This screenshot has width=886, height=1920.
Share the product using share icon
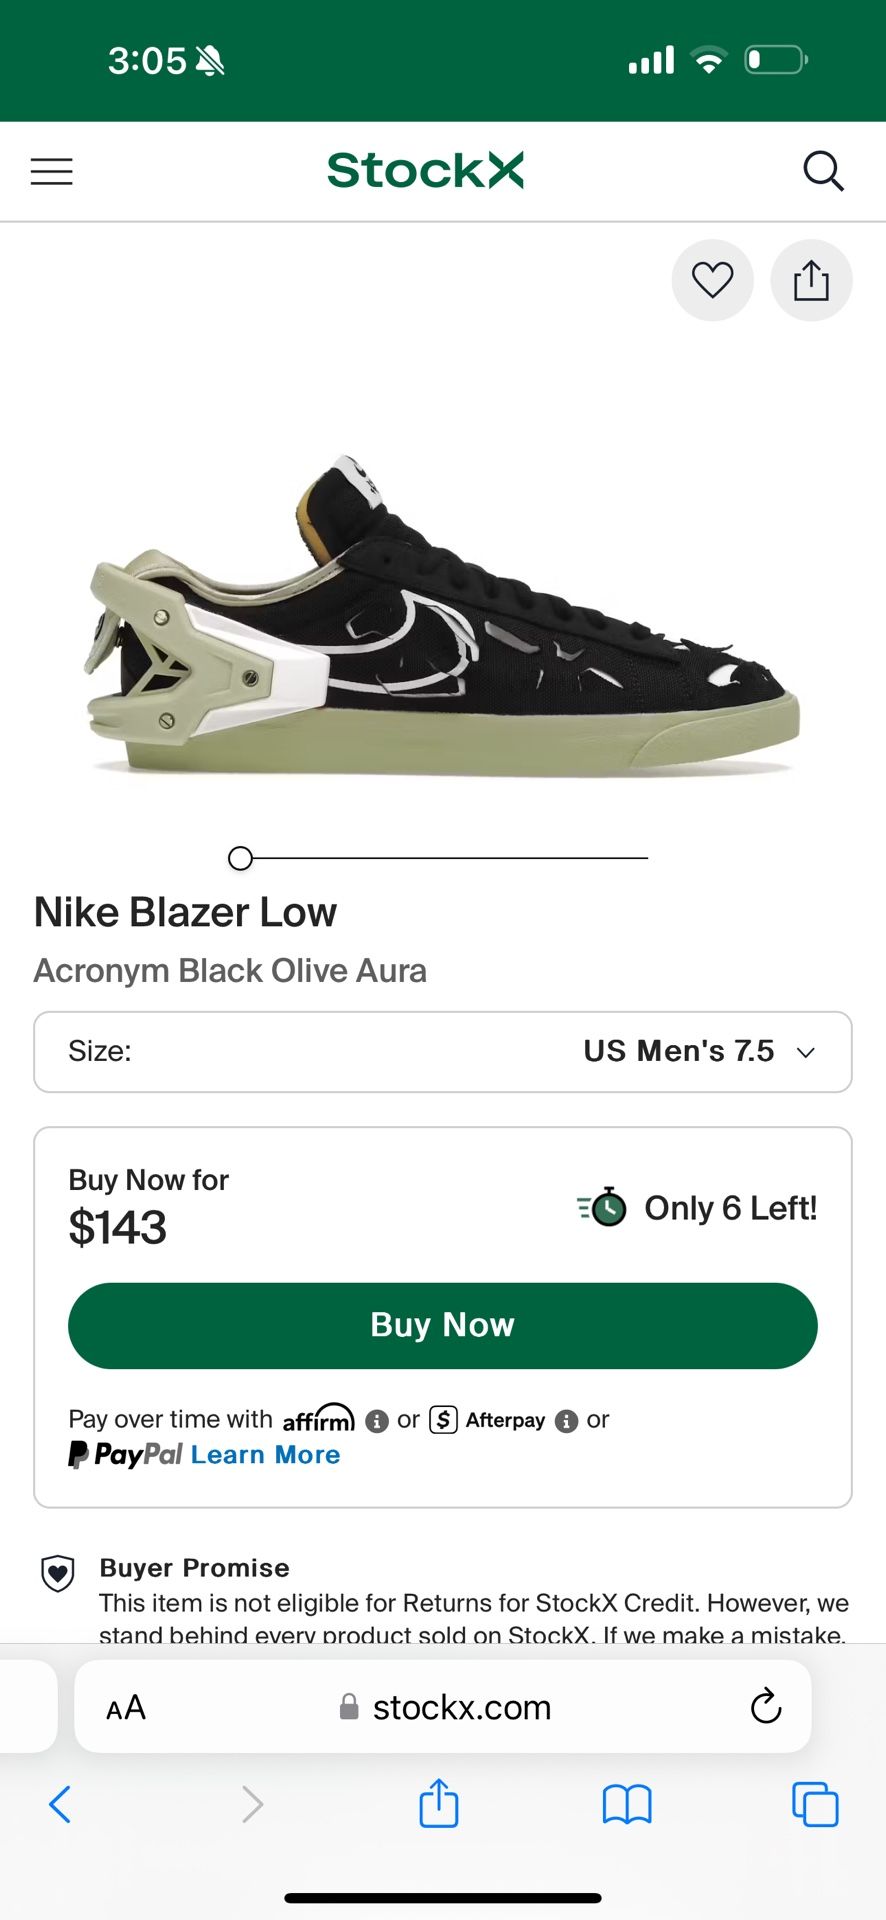(x=811, y=280)
